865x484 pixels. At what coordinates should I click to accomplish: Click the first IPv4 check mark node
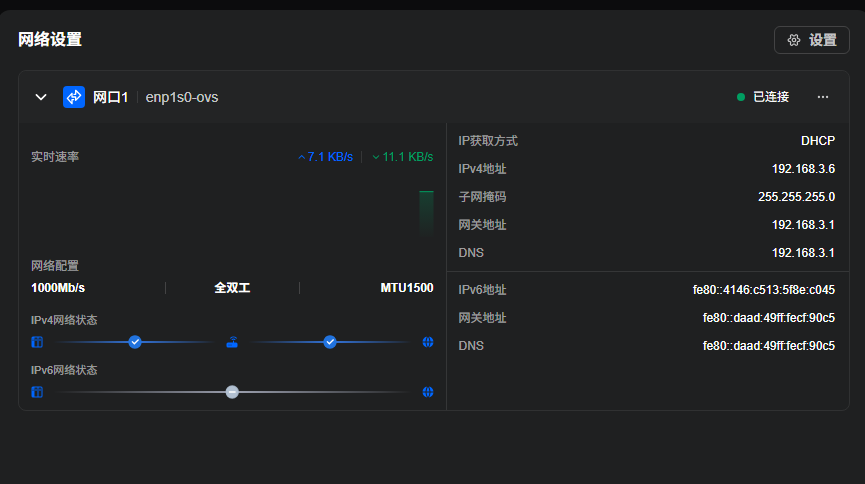tap(135, 342)
